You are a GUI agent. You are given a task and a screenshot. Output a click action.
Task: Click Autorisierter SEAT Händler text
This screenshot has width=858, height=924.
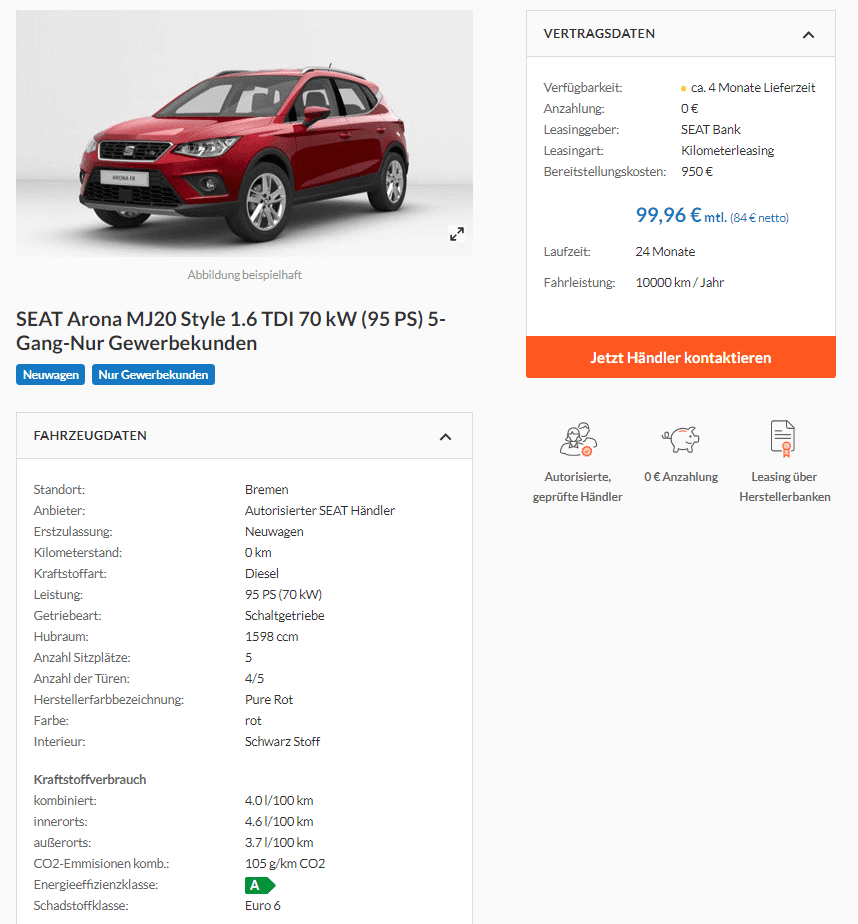pos(320,510)
